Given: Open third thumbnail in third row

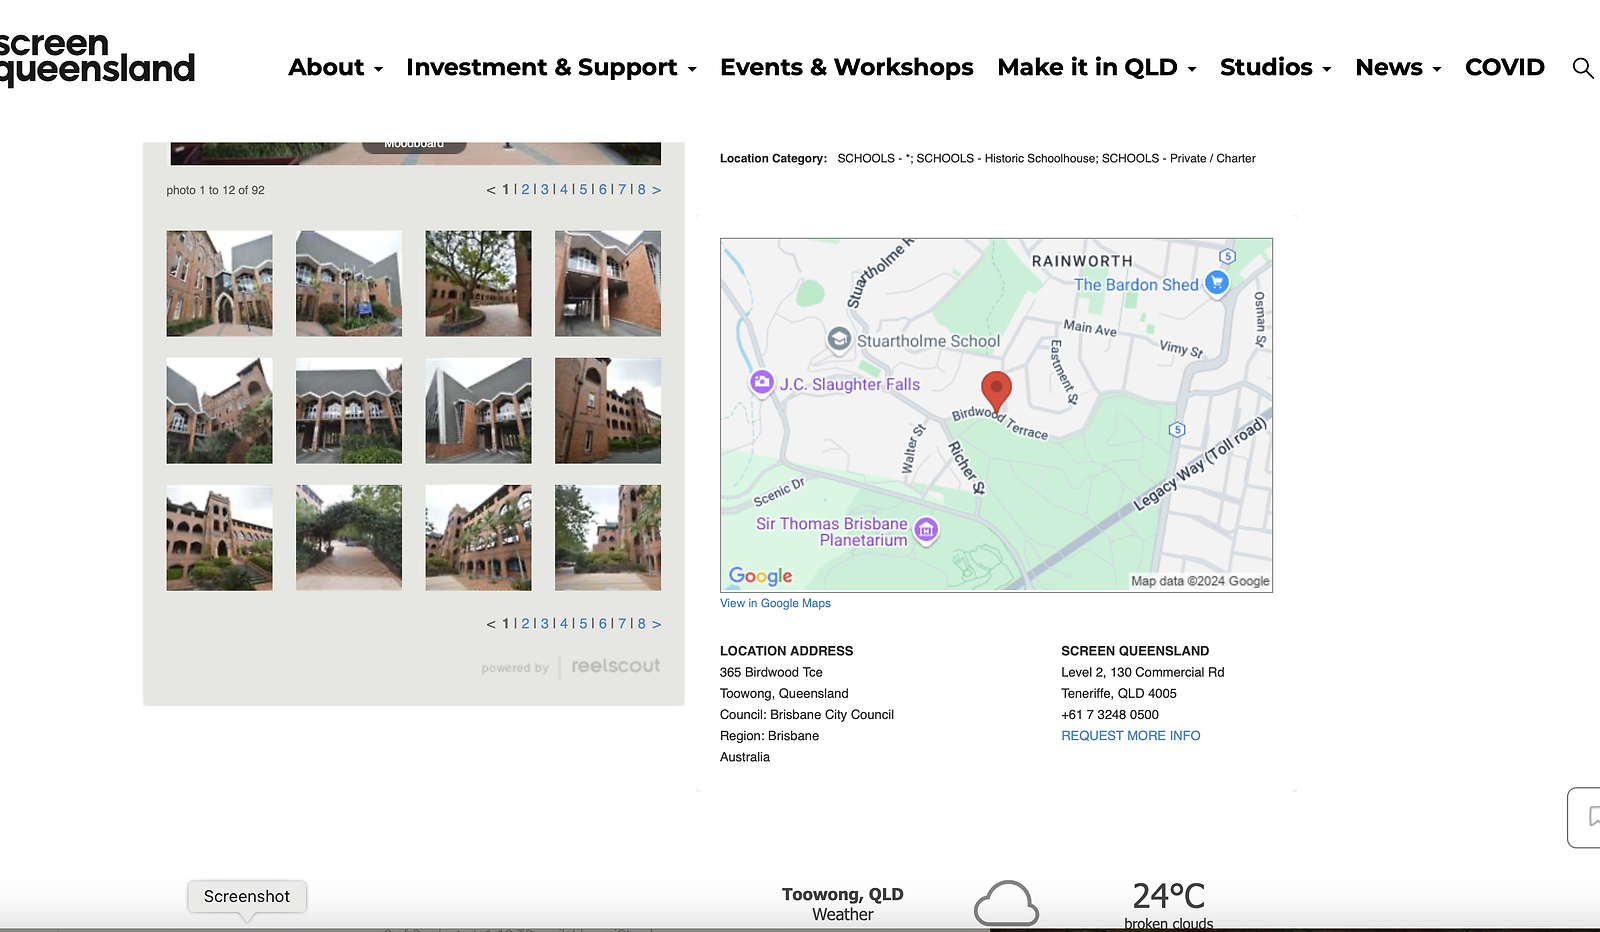Looking at the screenshot, I should coord(478,538).
